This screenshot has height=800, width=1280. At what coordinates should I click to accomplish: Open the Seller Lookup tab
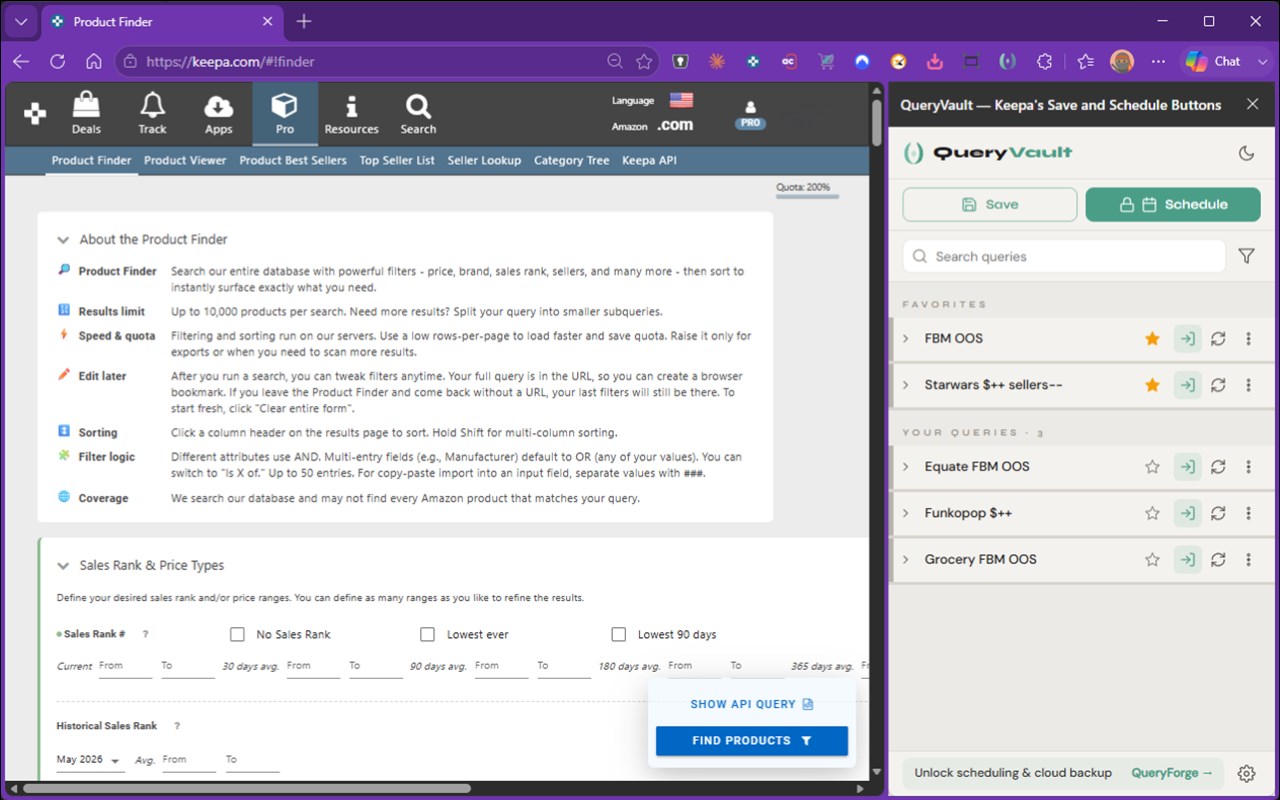tap(484, 160)
